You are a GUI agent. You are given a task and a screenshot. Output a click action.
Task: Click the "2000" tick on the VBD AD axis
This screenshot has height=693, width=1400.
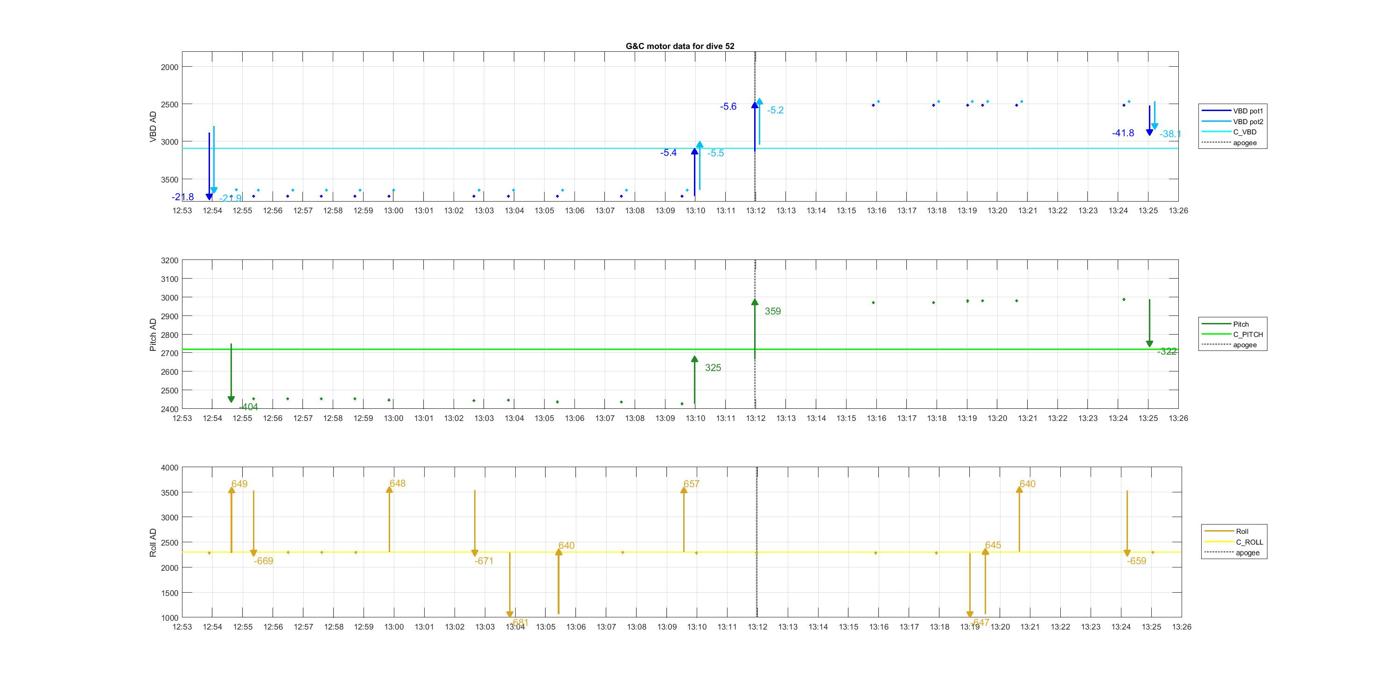(169, 67)
